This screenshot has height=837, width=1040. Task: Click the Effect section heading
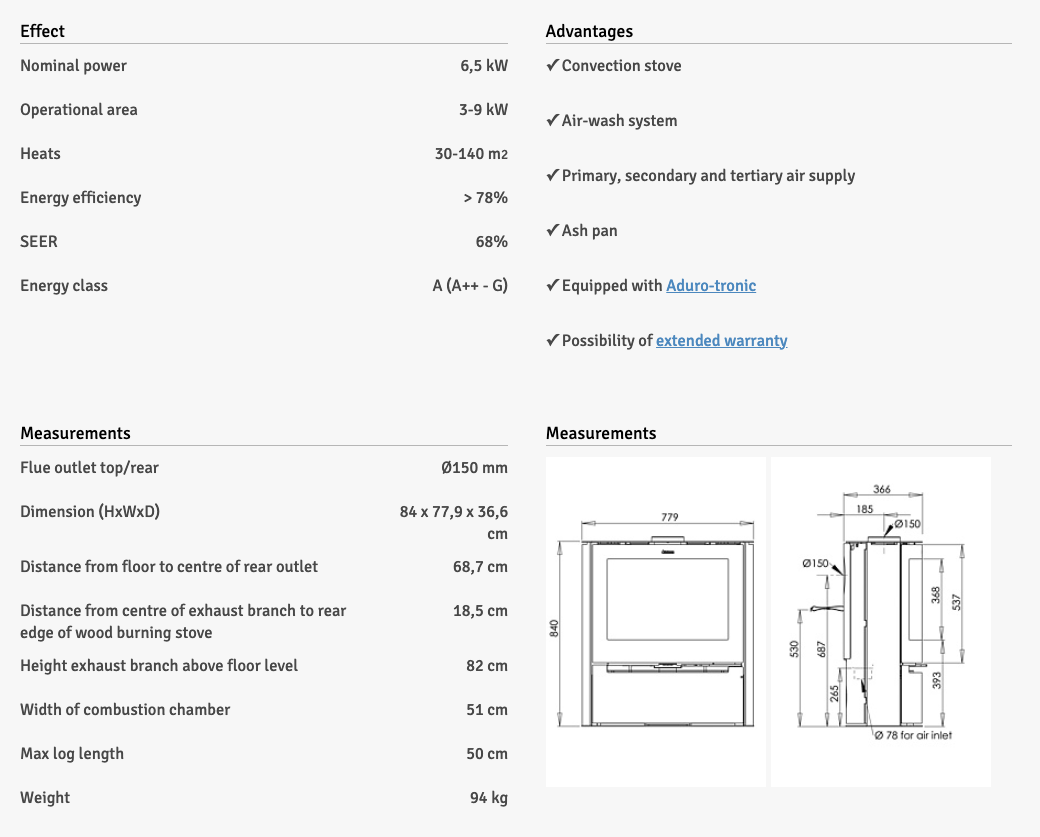[x=42, y=31]
